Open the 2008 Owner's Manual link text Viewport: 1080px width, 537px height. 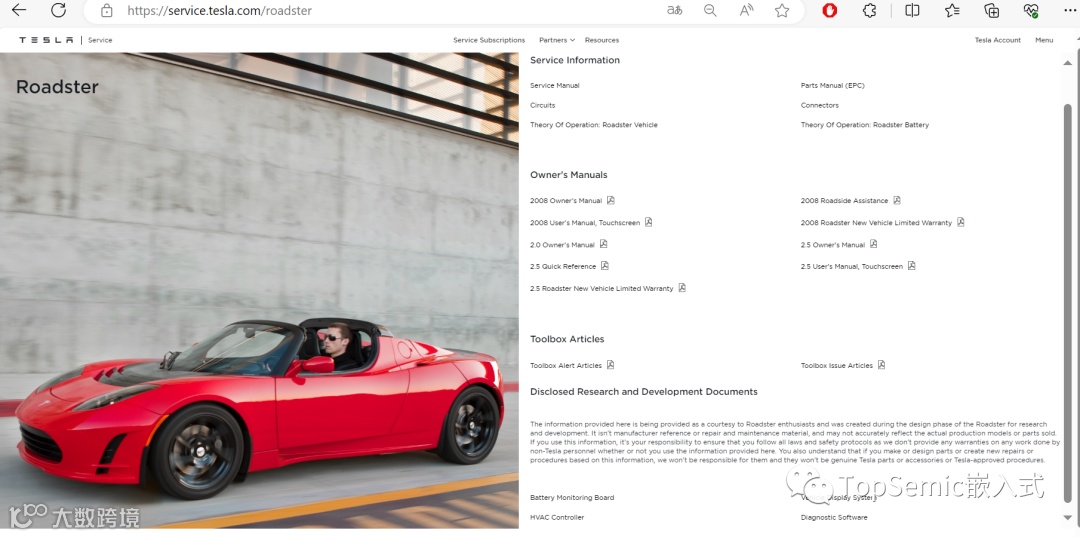[x=565, y=201]
